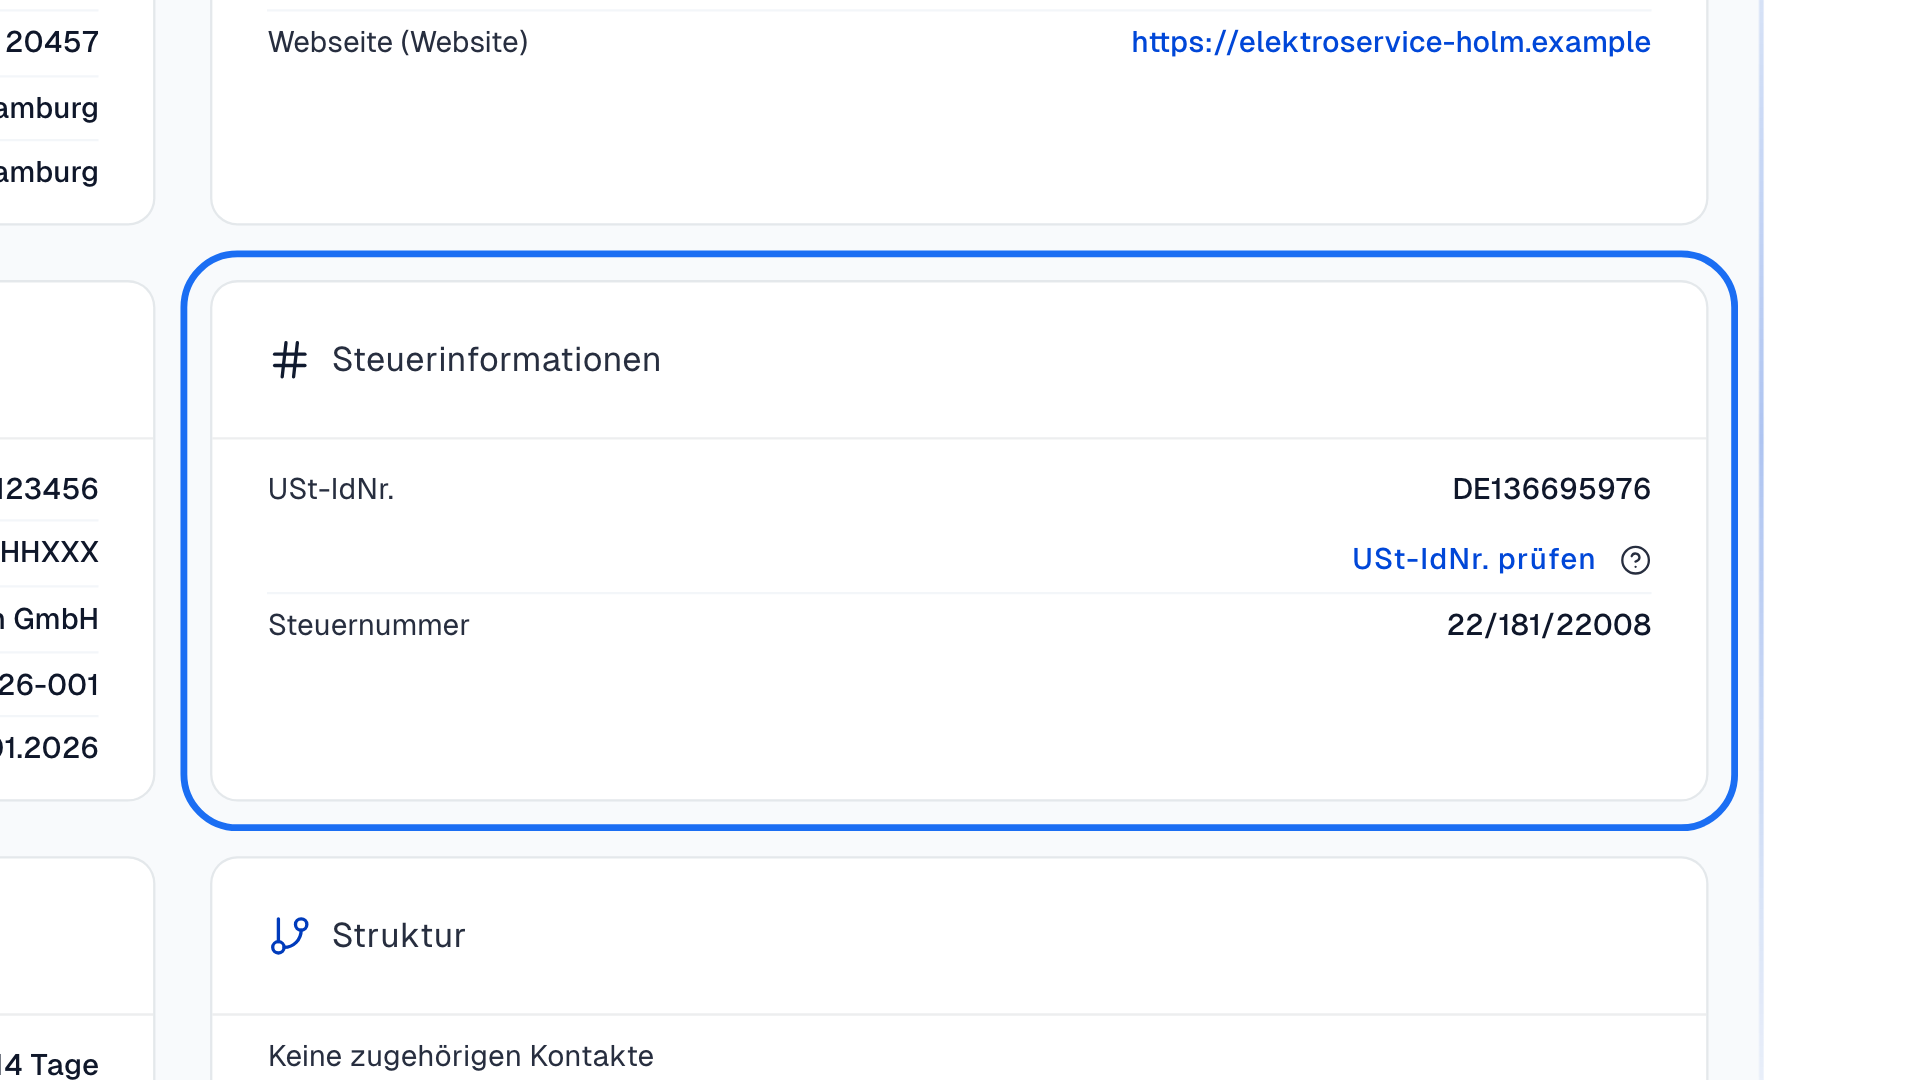
Task: Click the help question mark icon
Action: [x=1635, y=560]
